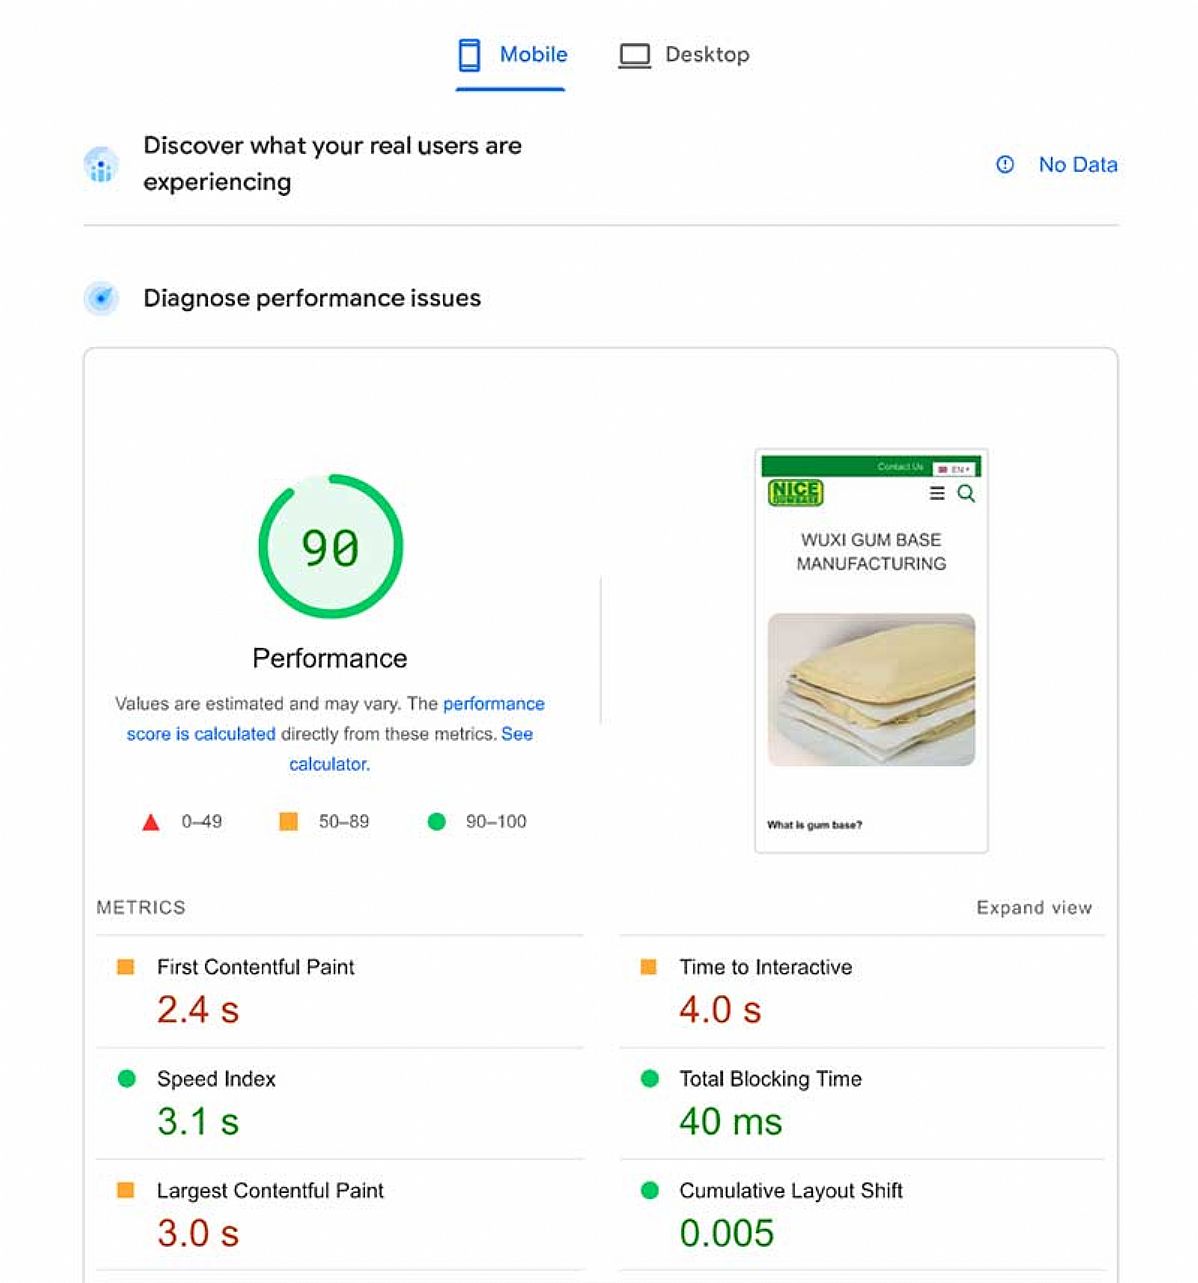
Task: Click the red triangle 0–49 legend icon
Action: (x=151, y=822)
